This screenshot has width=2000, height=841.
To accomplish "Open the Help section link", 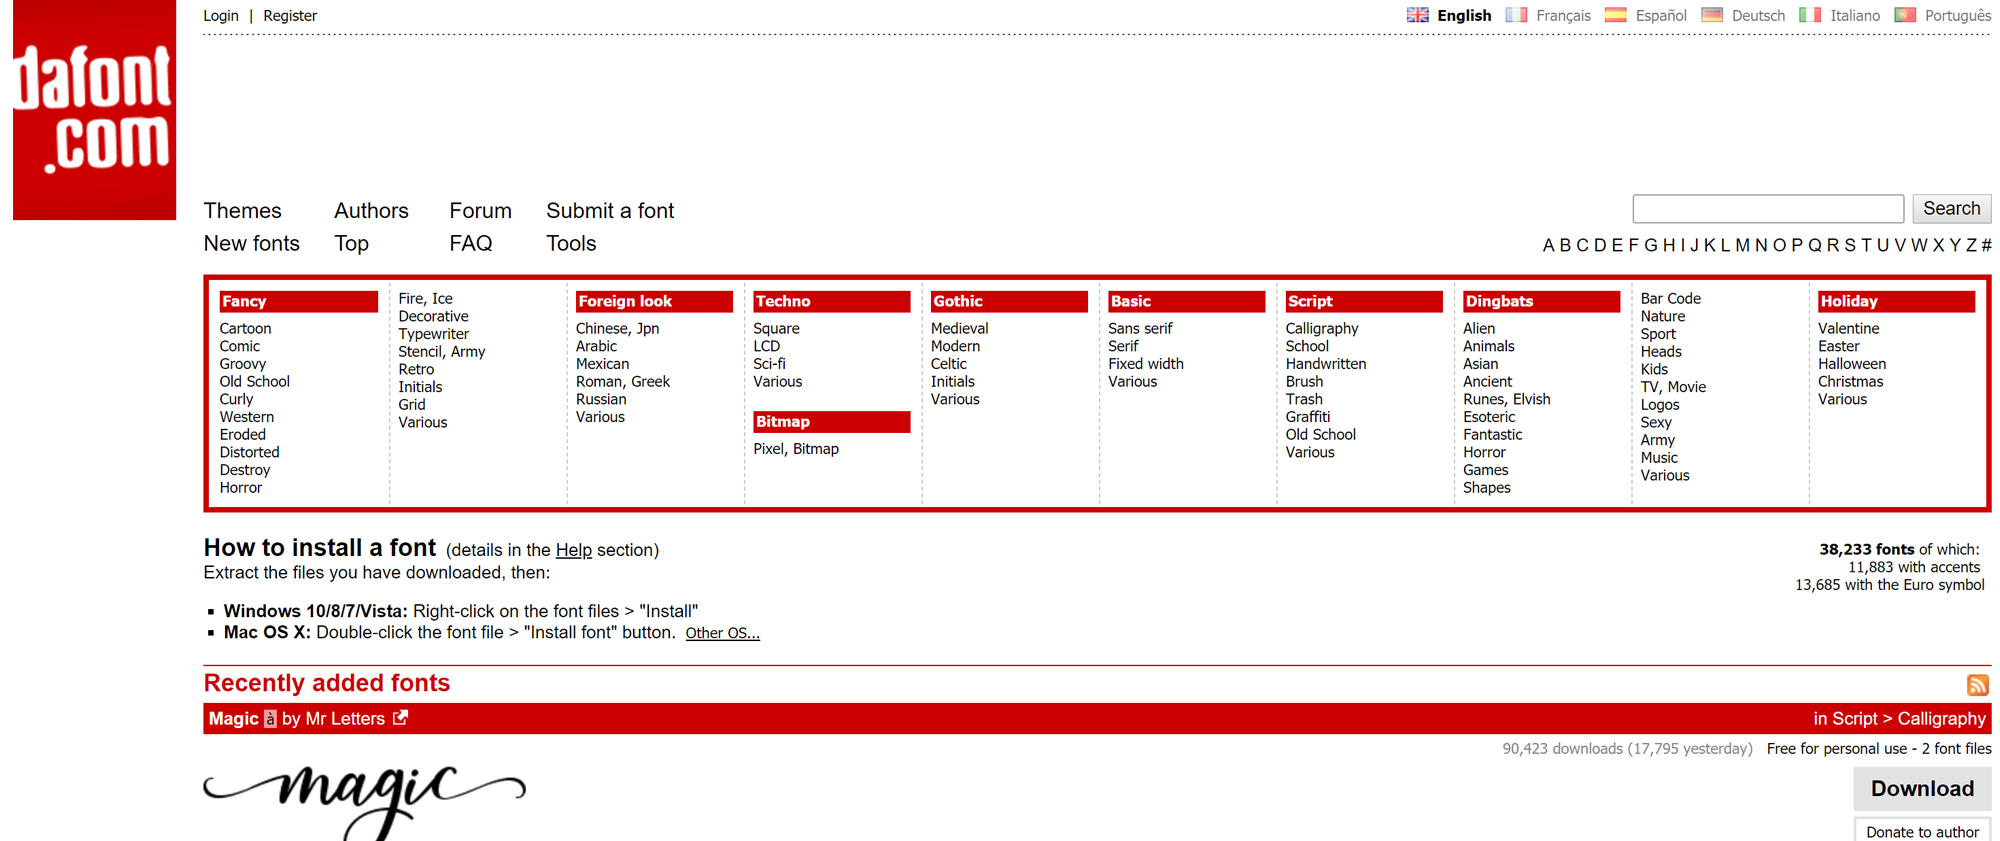I will pyautogui.click(x=574, y=550).
